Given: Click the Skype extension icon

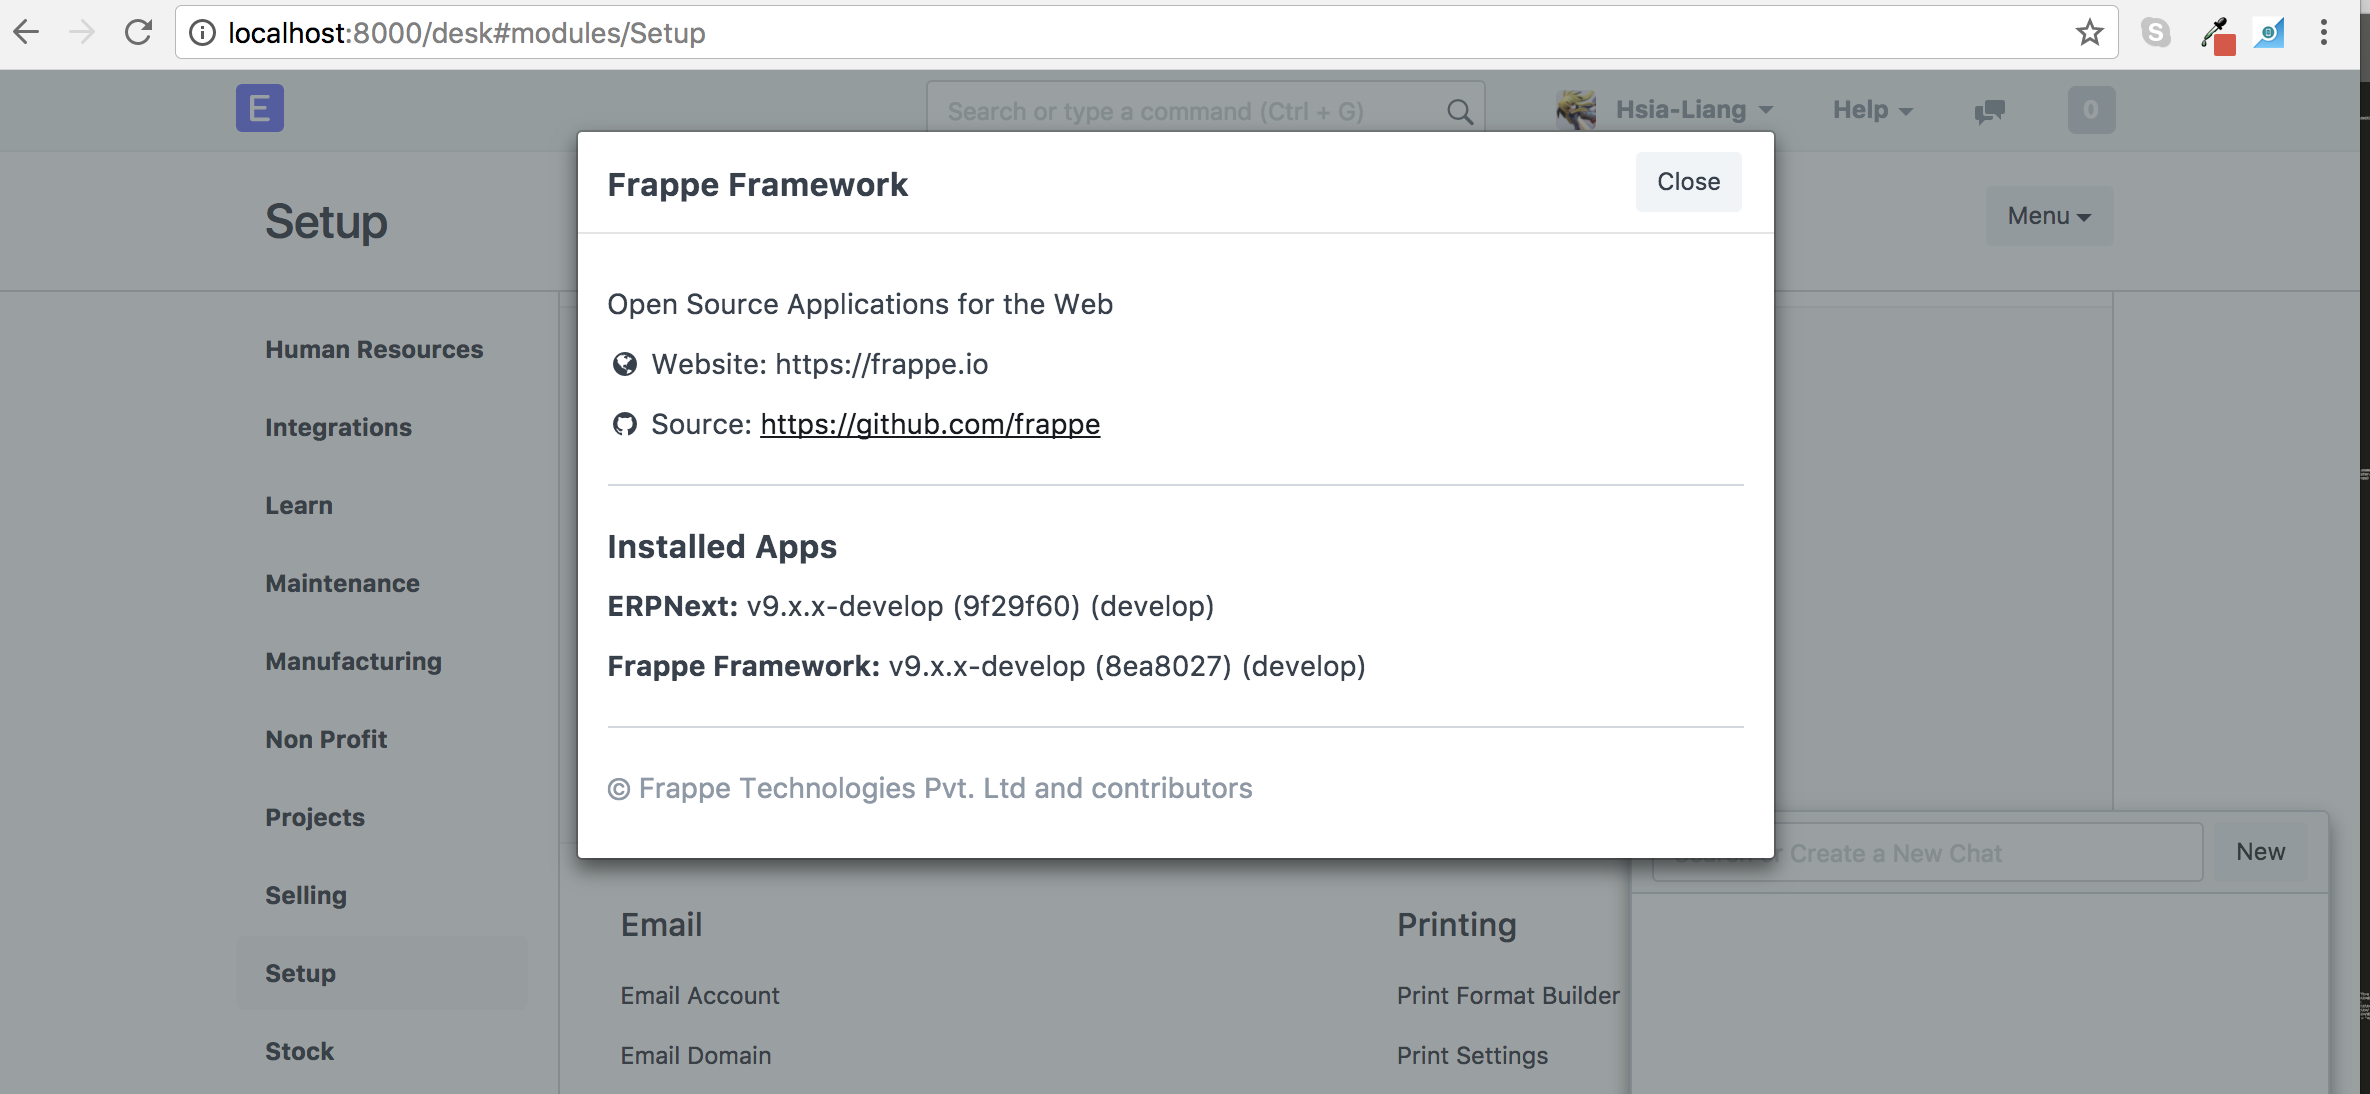Looking at the screenshot, I should pyautogui.click(x=2157, y=32).
